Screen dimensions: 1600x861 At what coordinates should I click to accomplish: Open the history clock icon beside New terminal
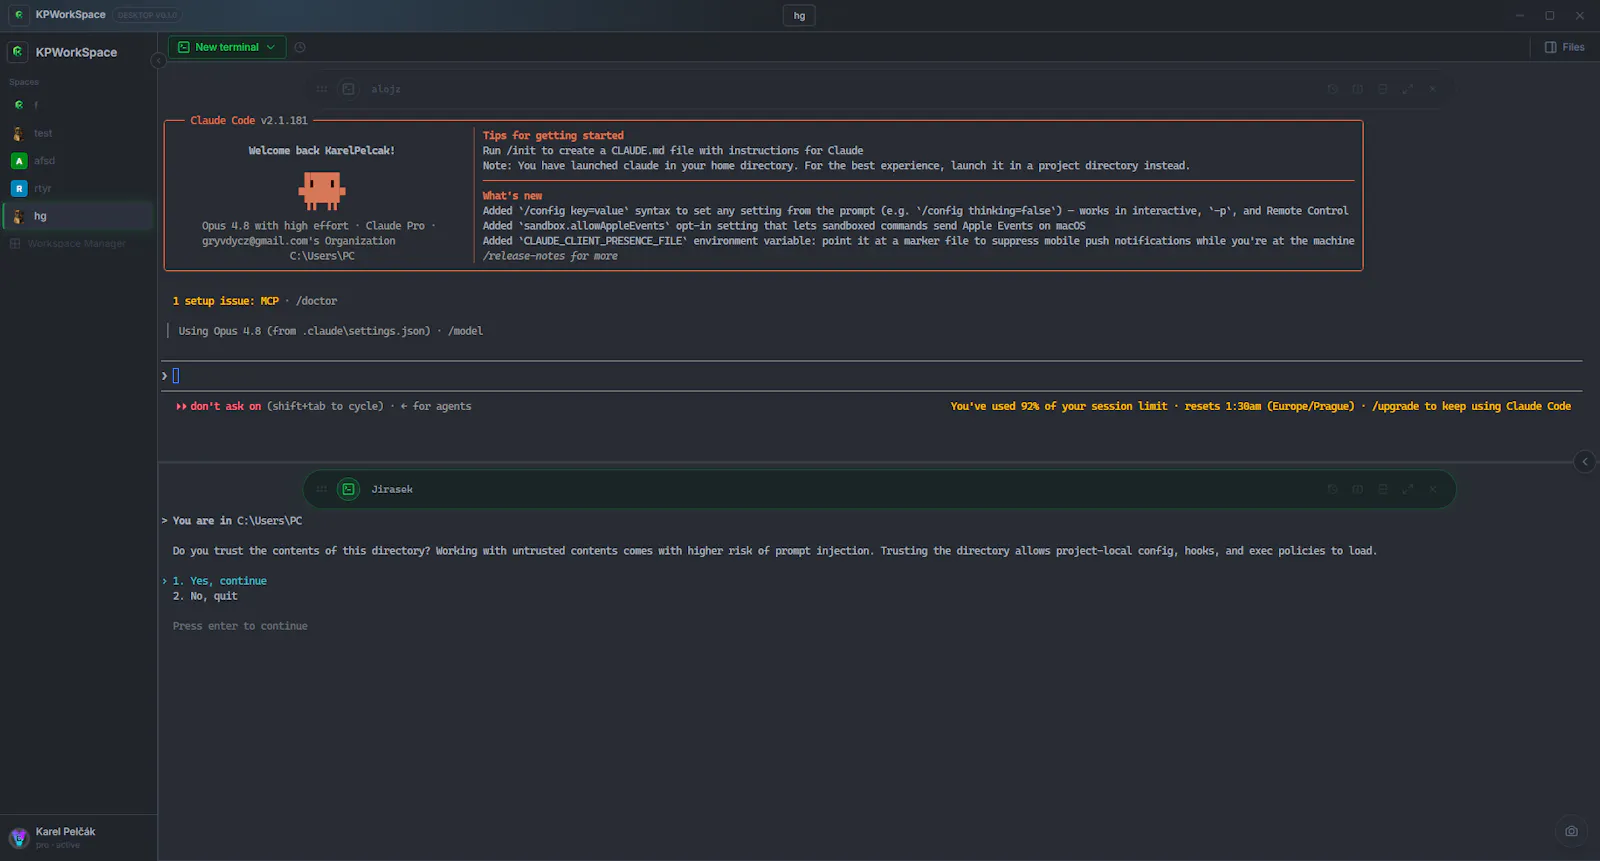tap(300, 47)
